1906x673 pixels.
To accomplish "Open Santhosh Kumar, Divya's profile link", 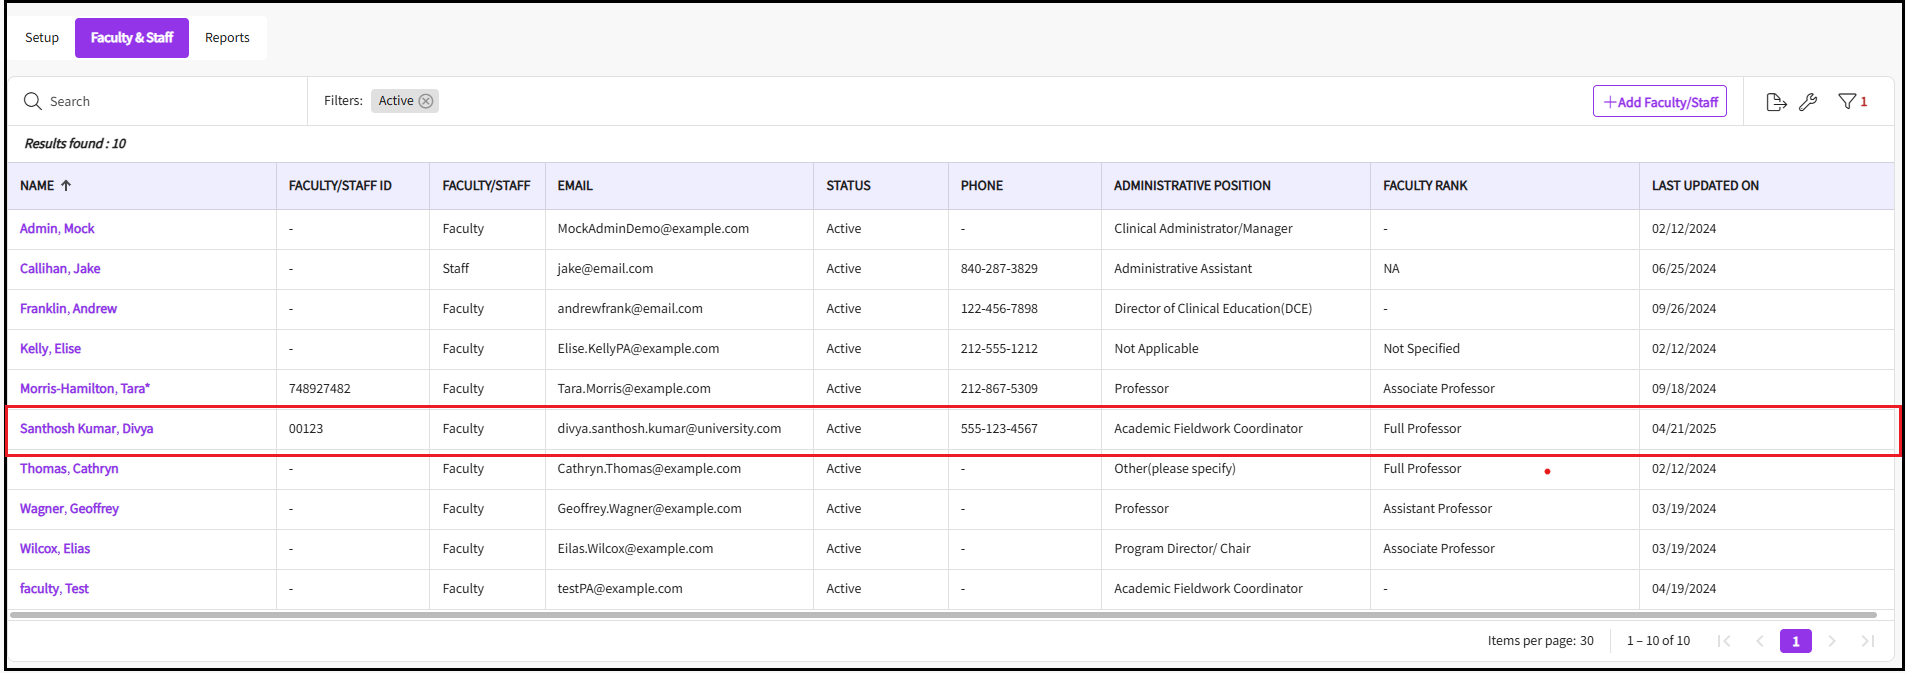I will [x=86, y=429].
